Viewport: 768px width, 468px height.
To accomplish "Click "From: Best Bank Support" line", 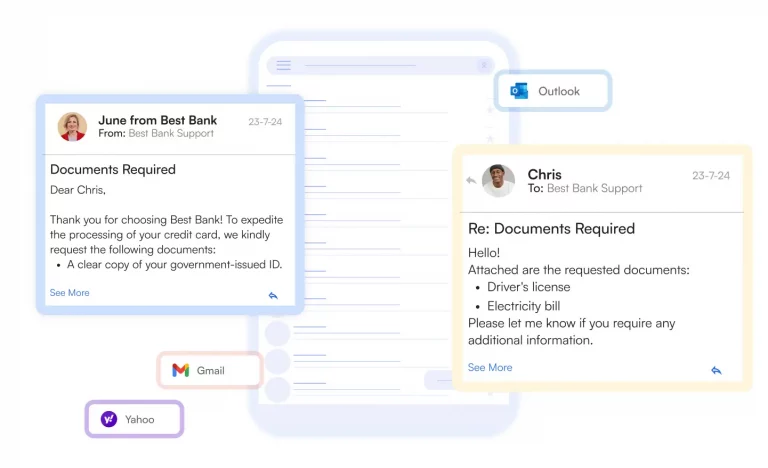I will [156, 133].
